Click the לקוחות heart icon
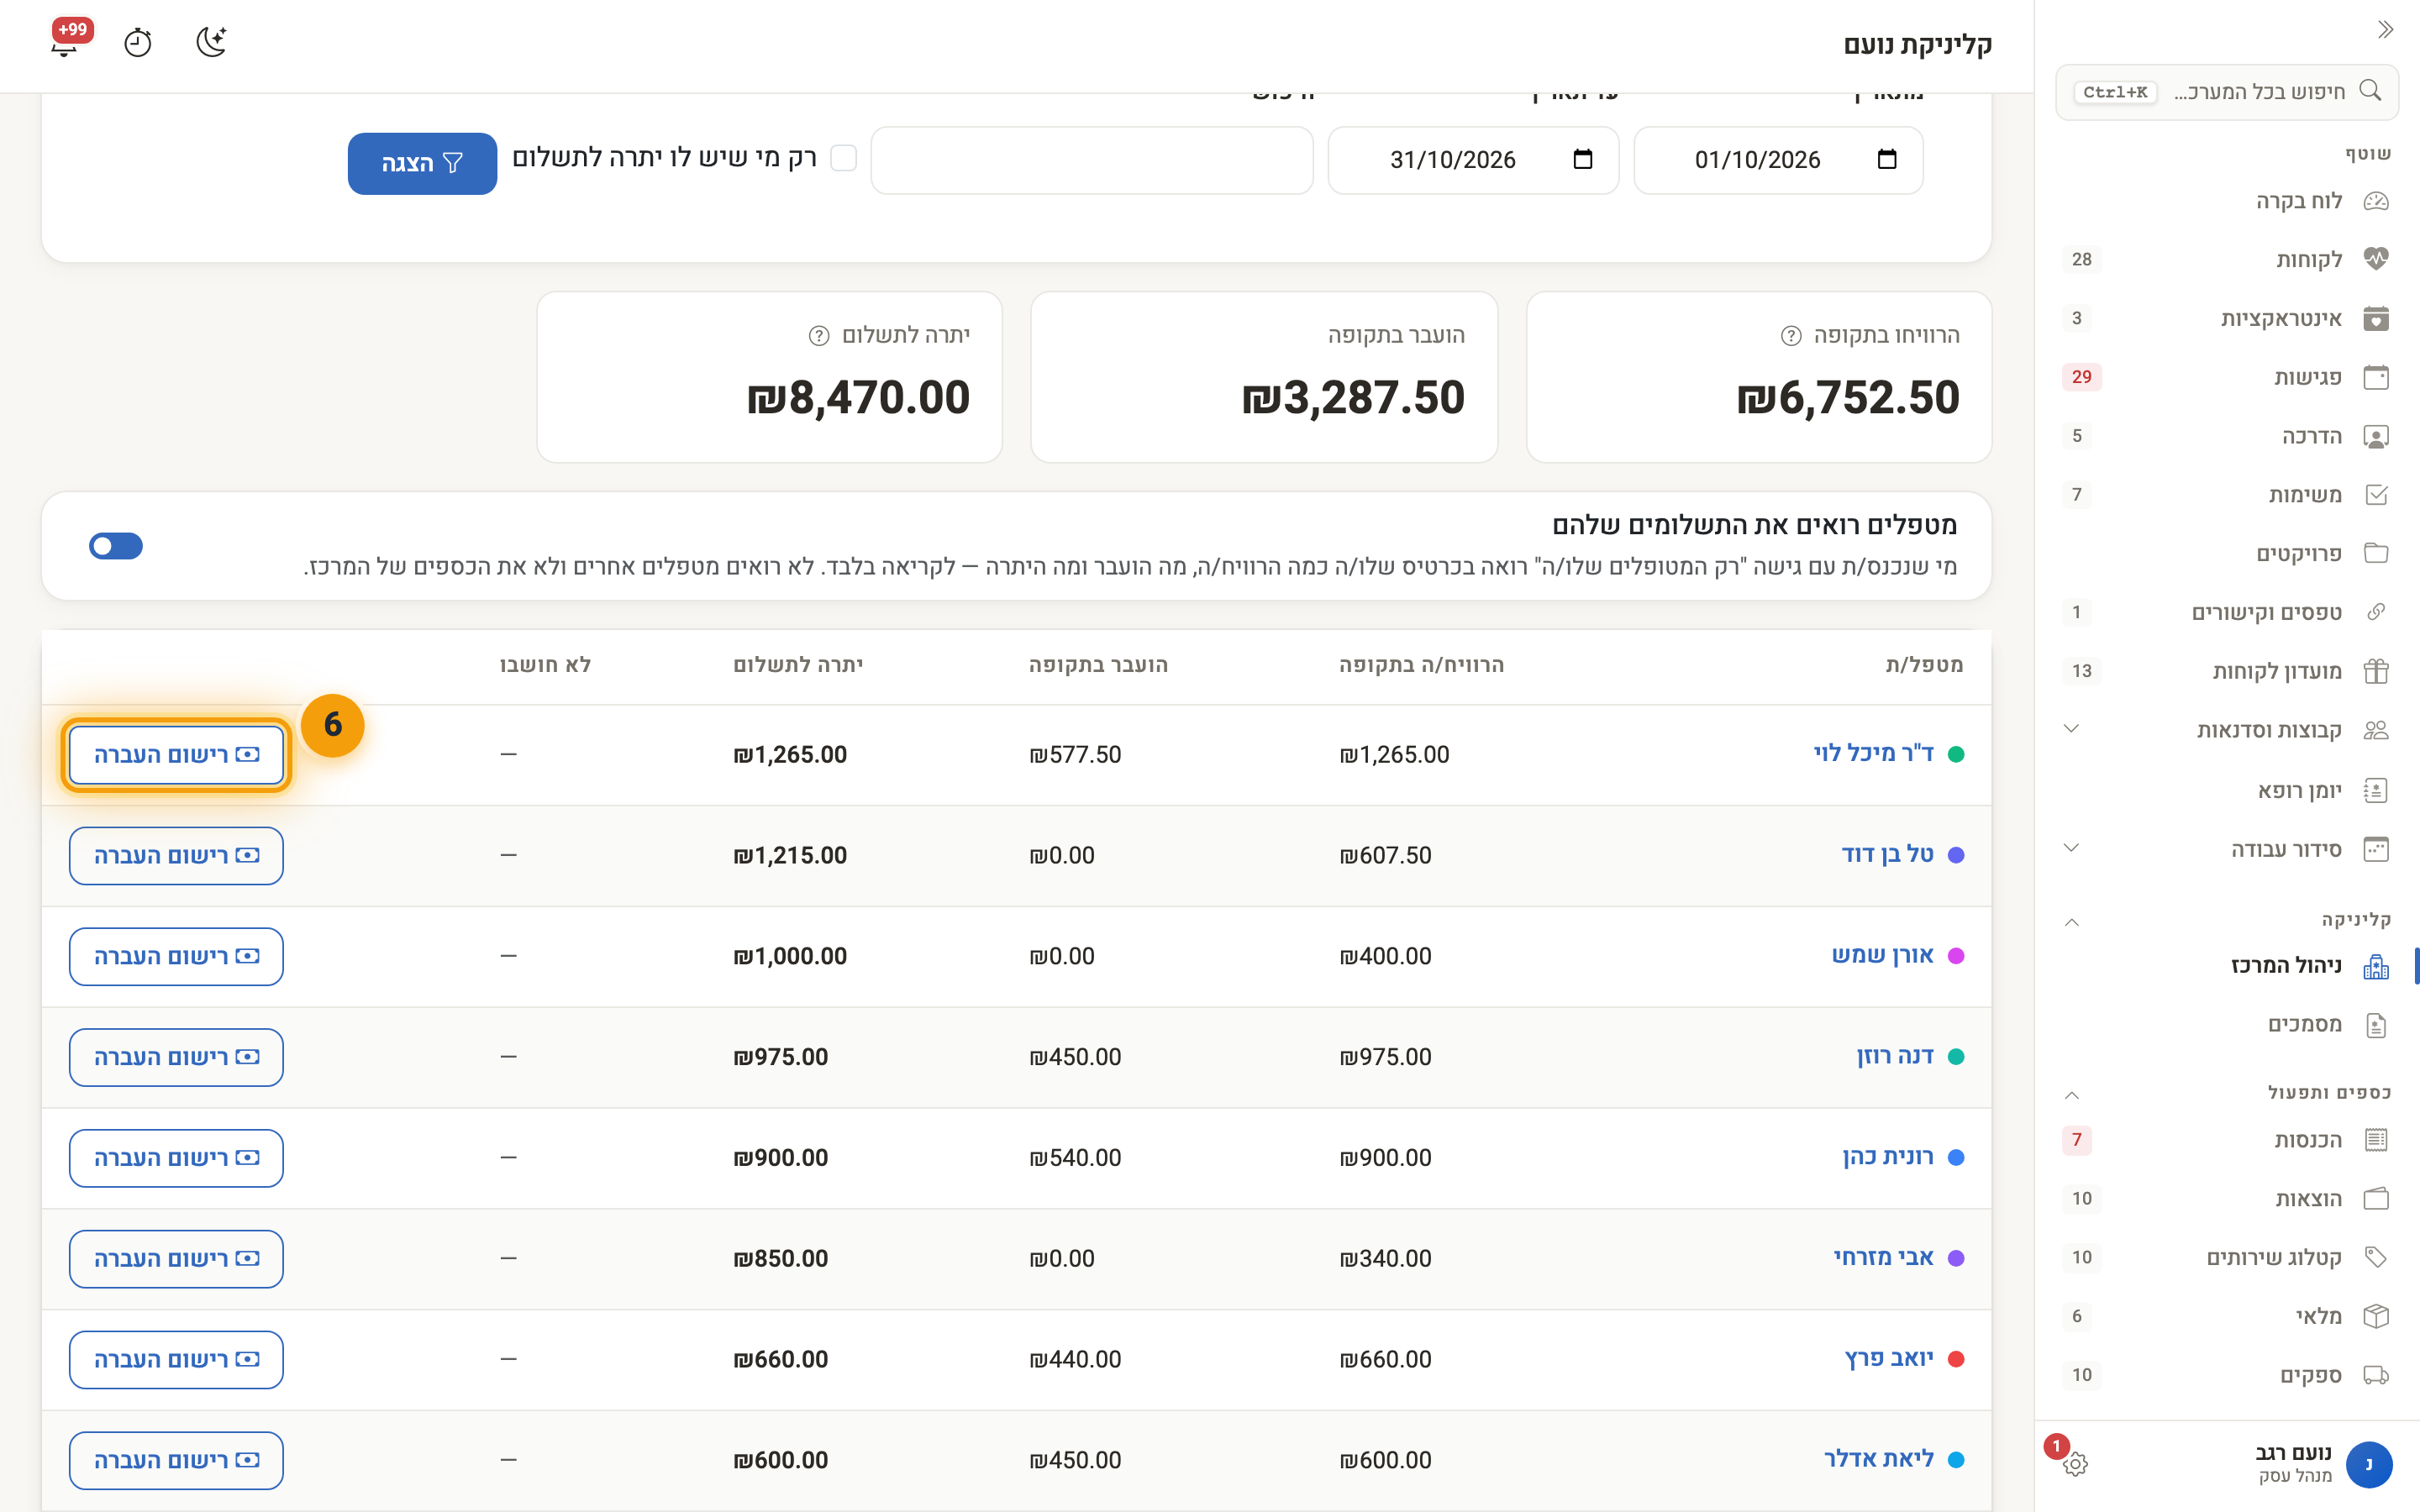 [2376, 259]
